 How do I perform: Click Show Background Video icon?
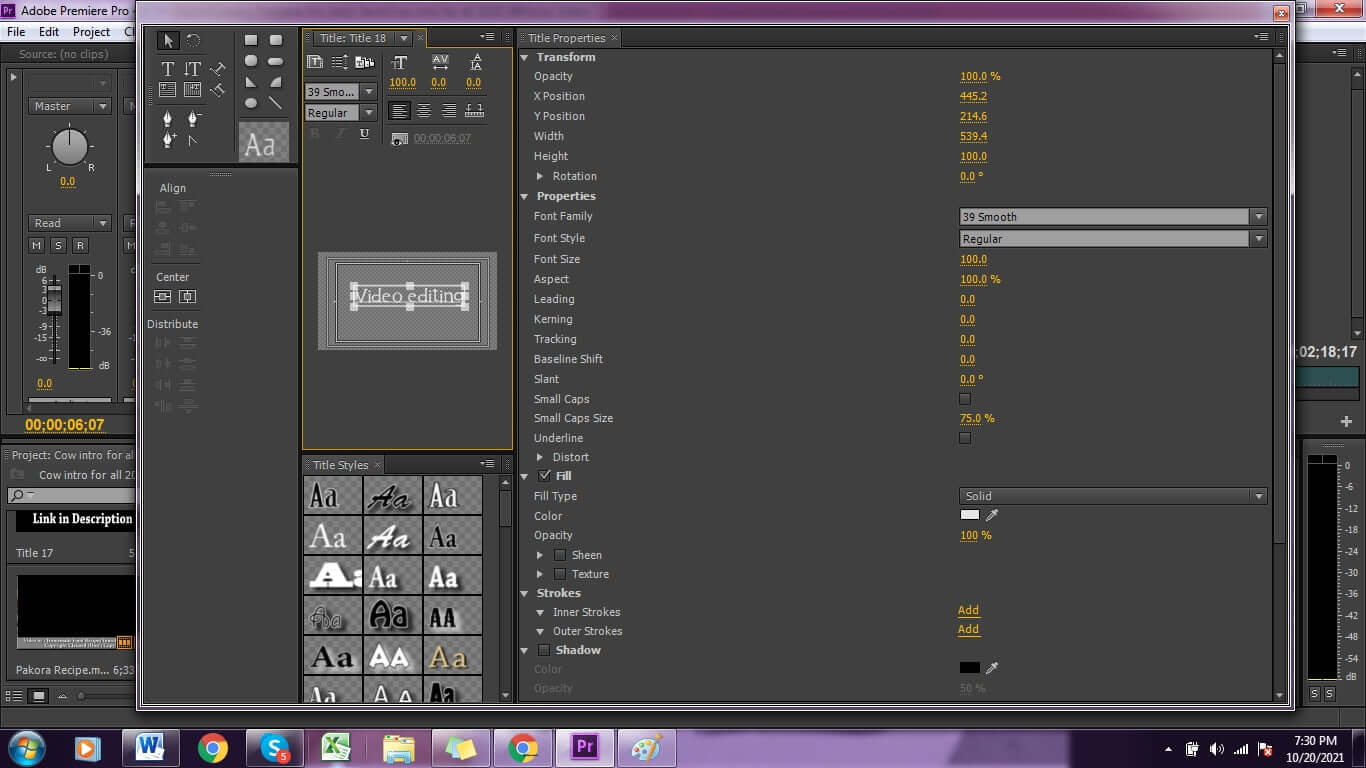399,139
